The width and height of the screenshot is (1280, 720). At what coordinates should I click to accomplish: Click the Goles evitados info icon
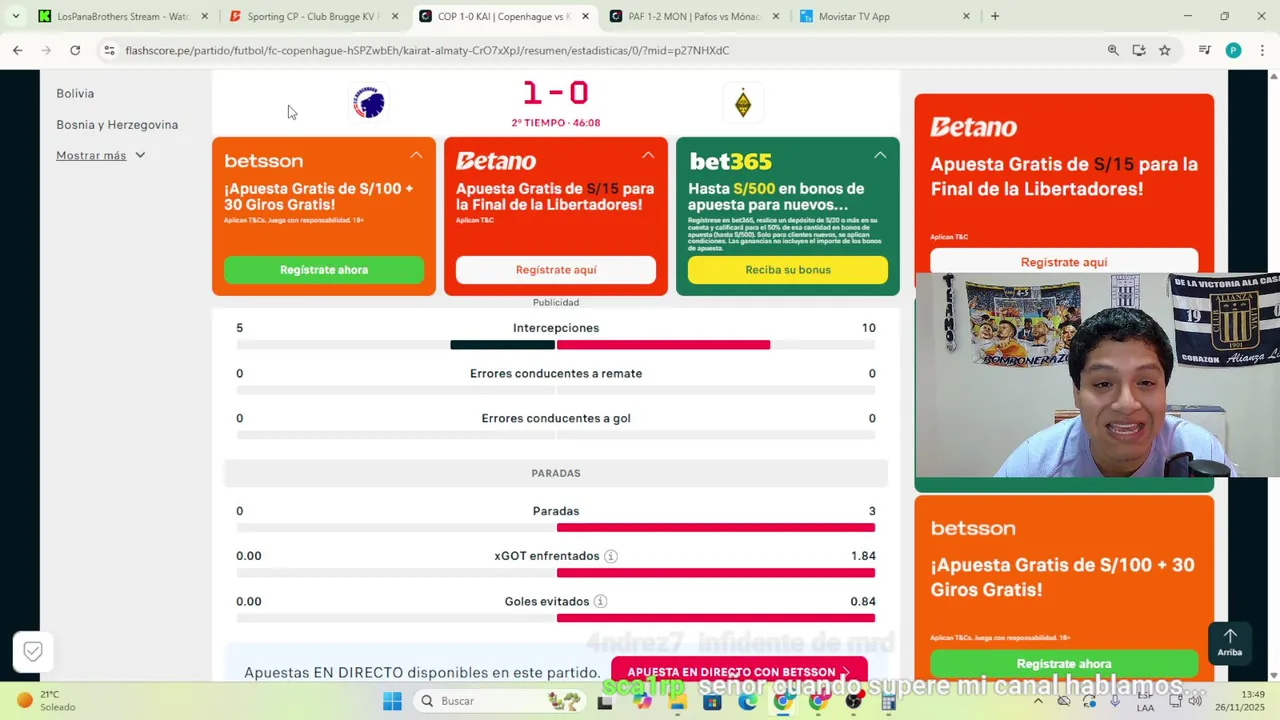[600, 601]
